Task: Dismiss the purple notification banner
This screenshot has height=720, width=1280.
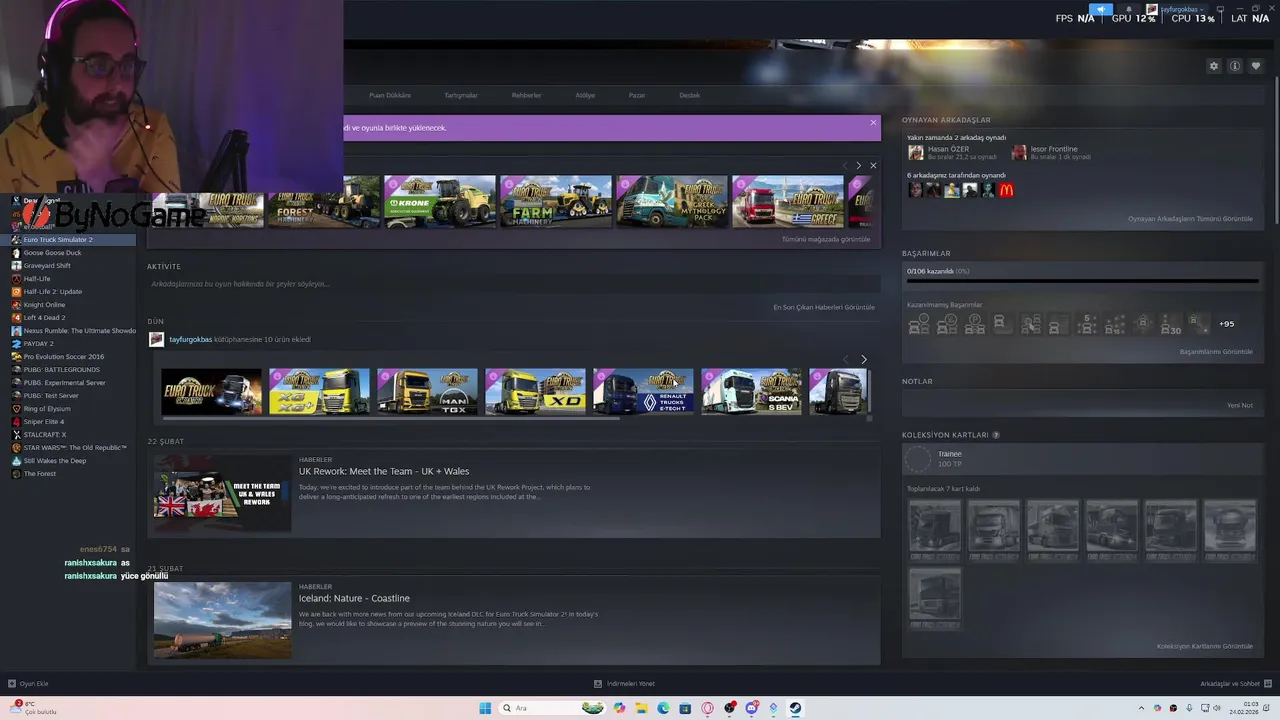Action: (x=873, y=123)
